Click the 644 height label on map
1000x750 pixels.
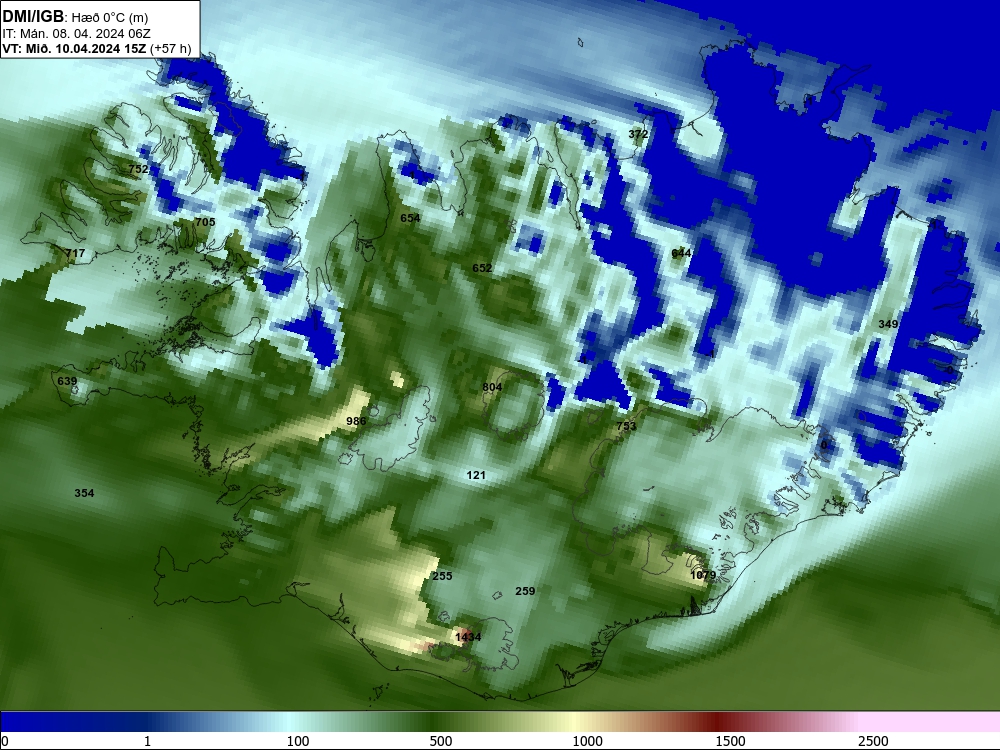(681, 253)
